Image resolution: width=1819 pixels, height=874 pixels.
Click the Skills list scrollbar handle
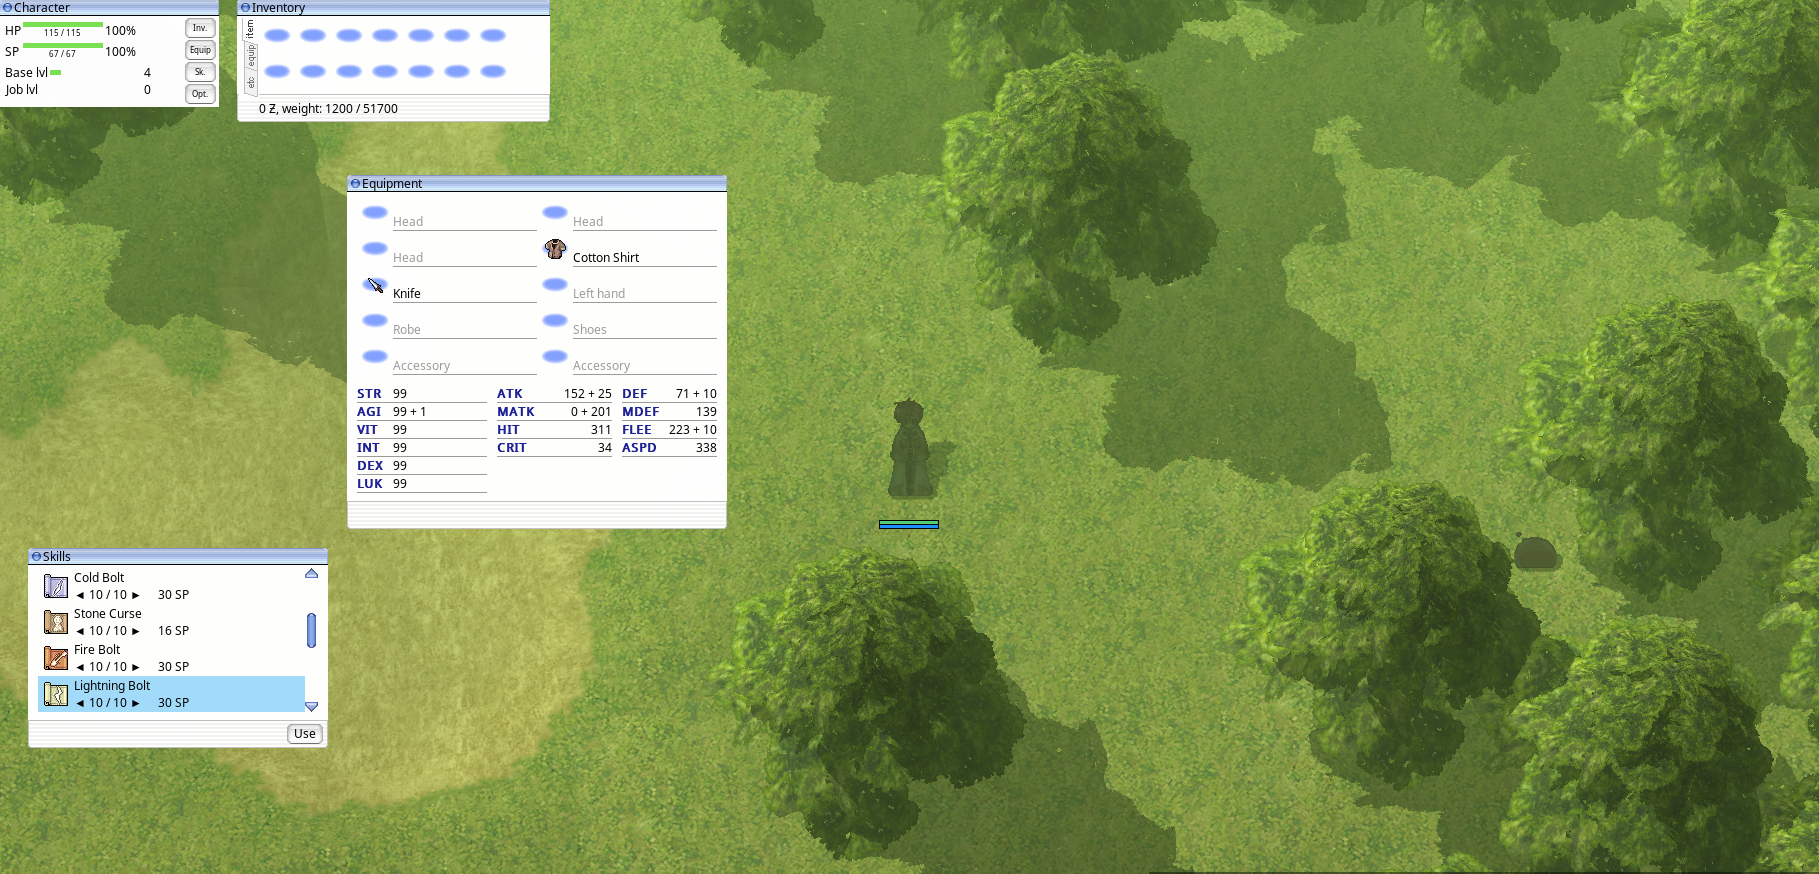pos(311,630)
